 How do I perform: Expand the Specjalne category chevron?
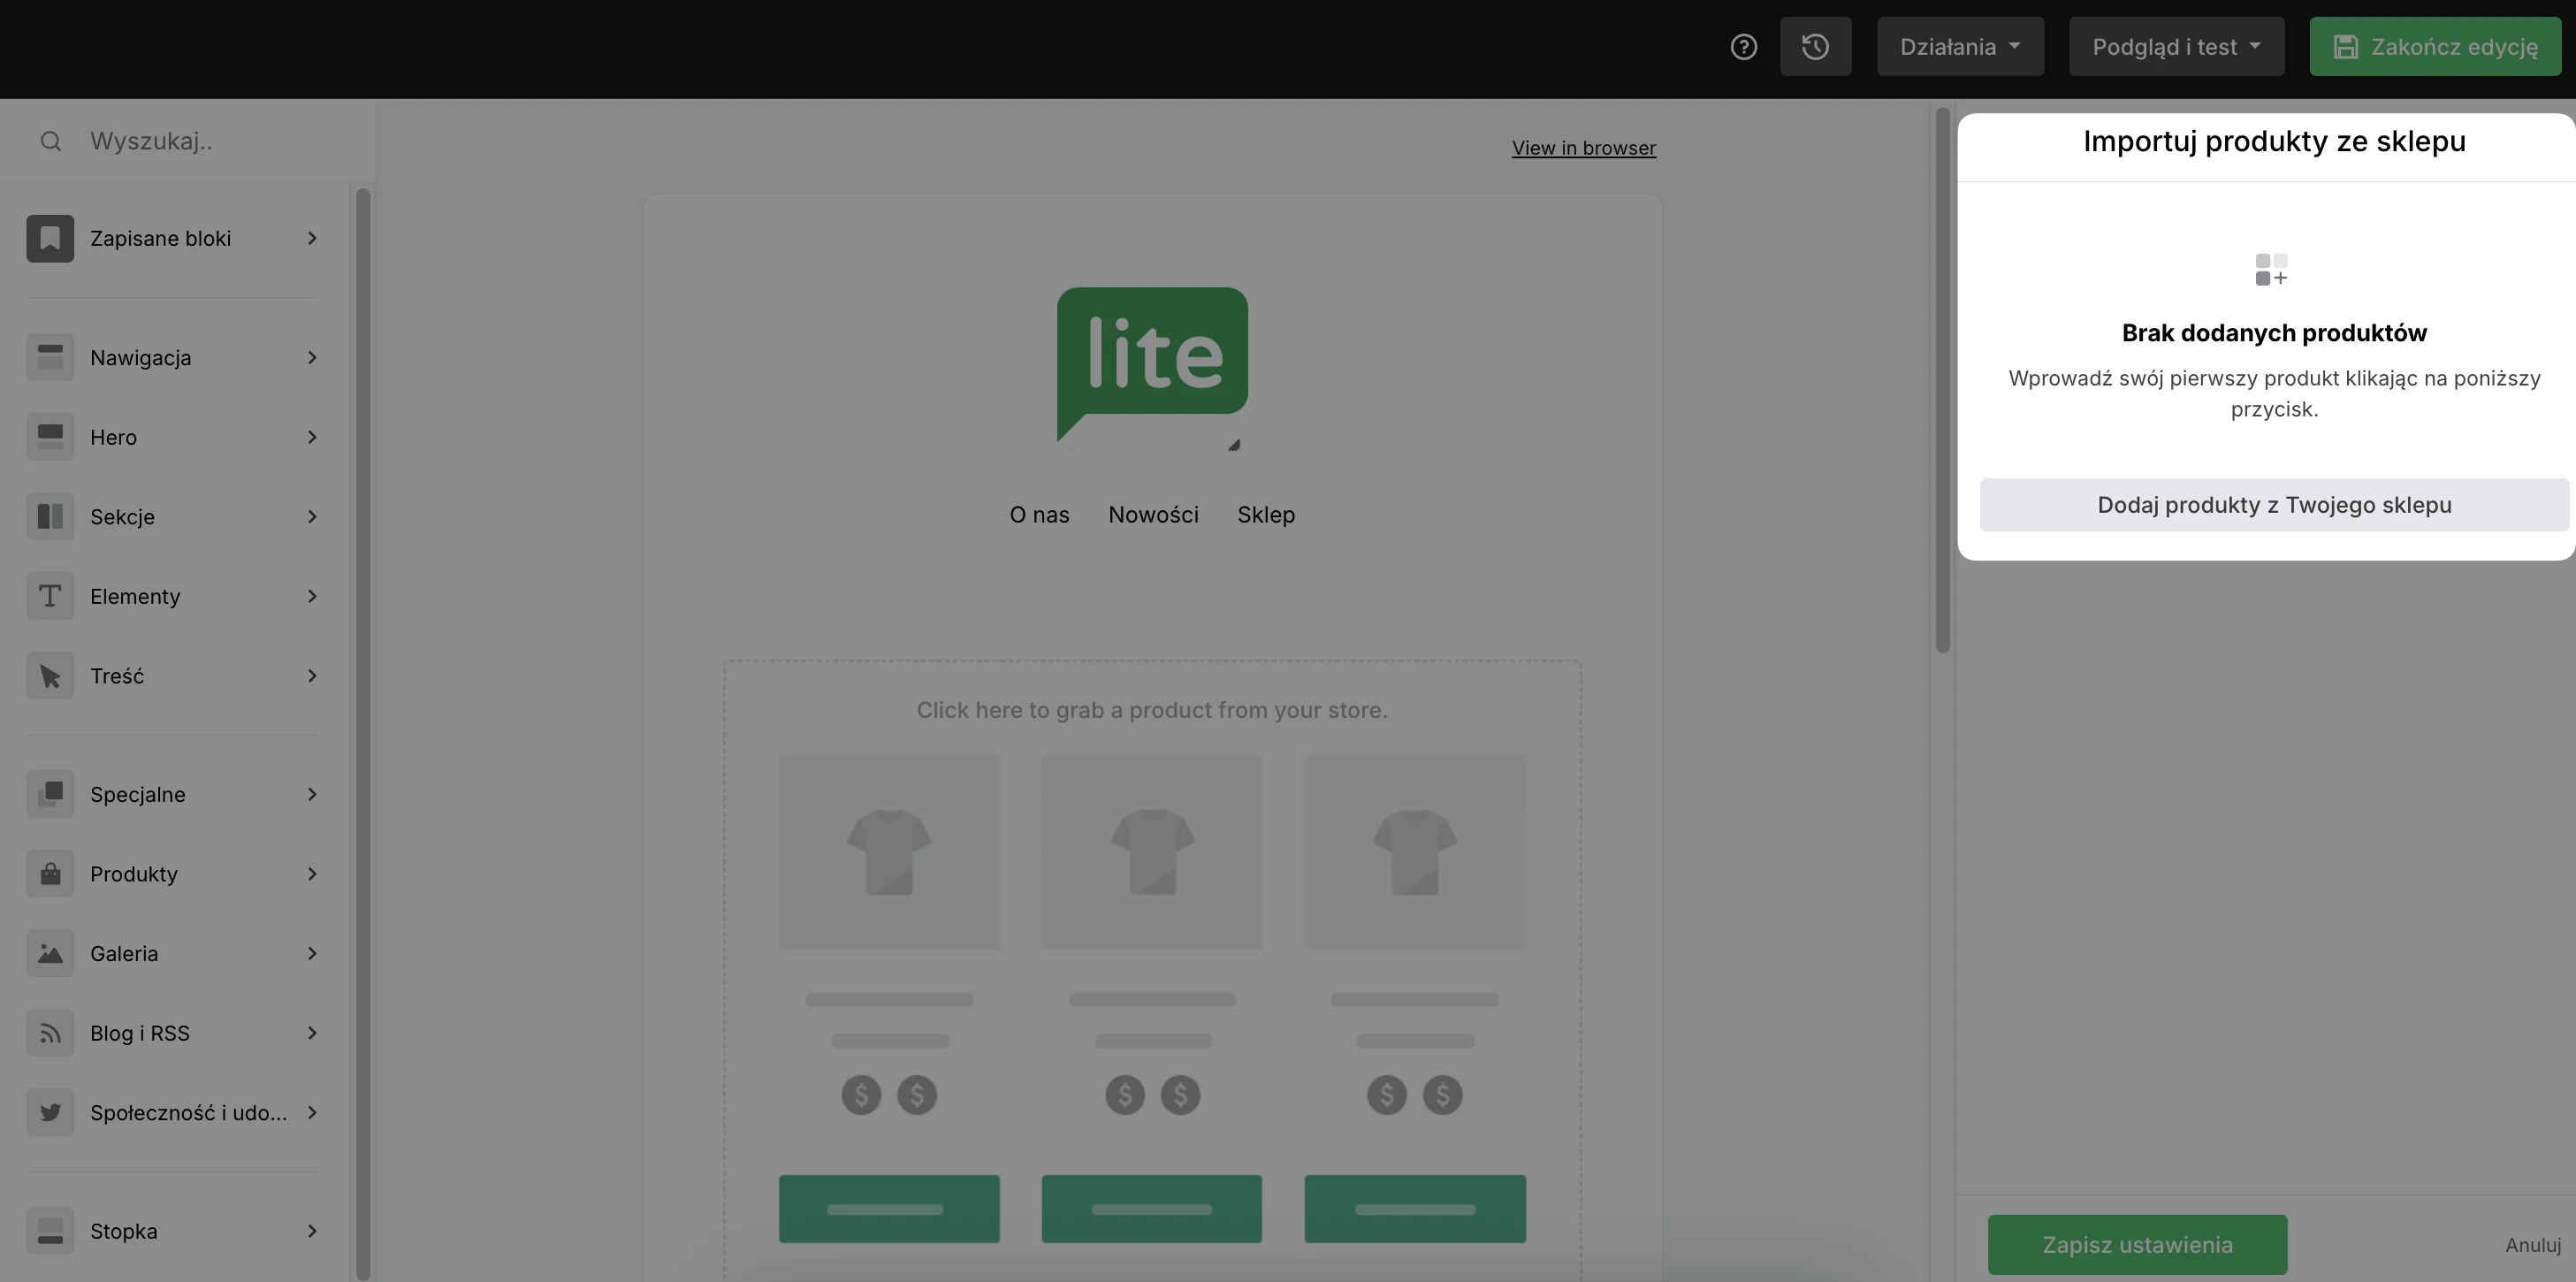pos(312,794)
